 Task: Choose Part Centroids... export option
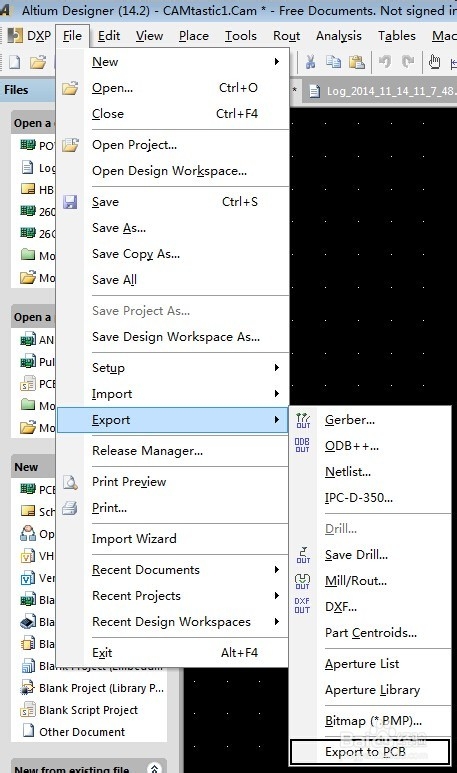370,632
